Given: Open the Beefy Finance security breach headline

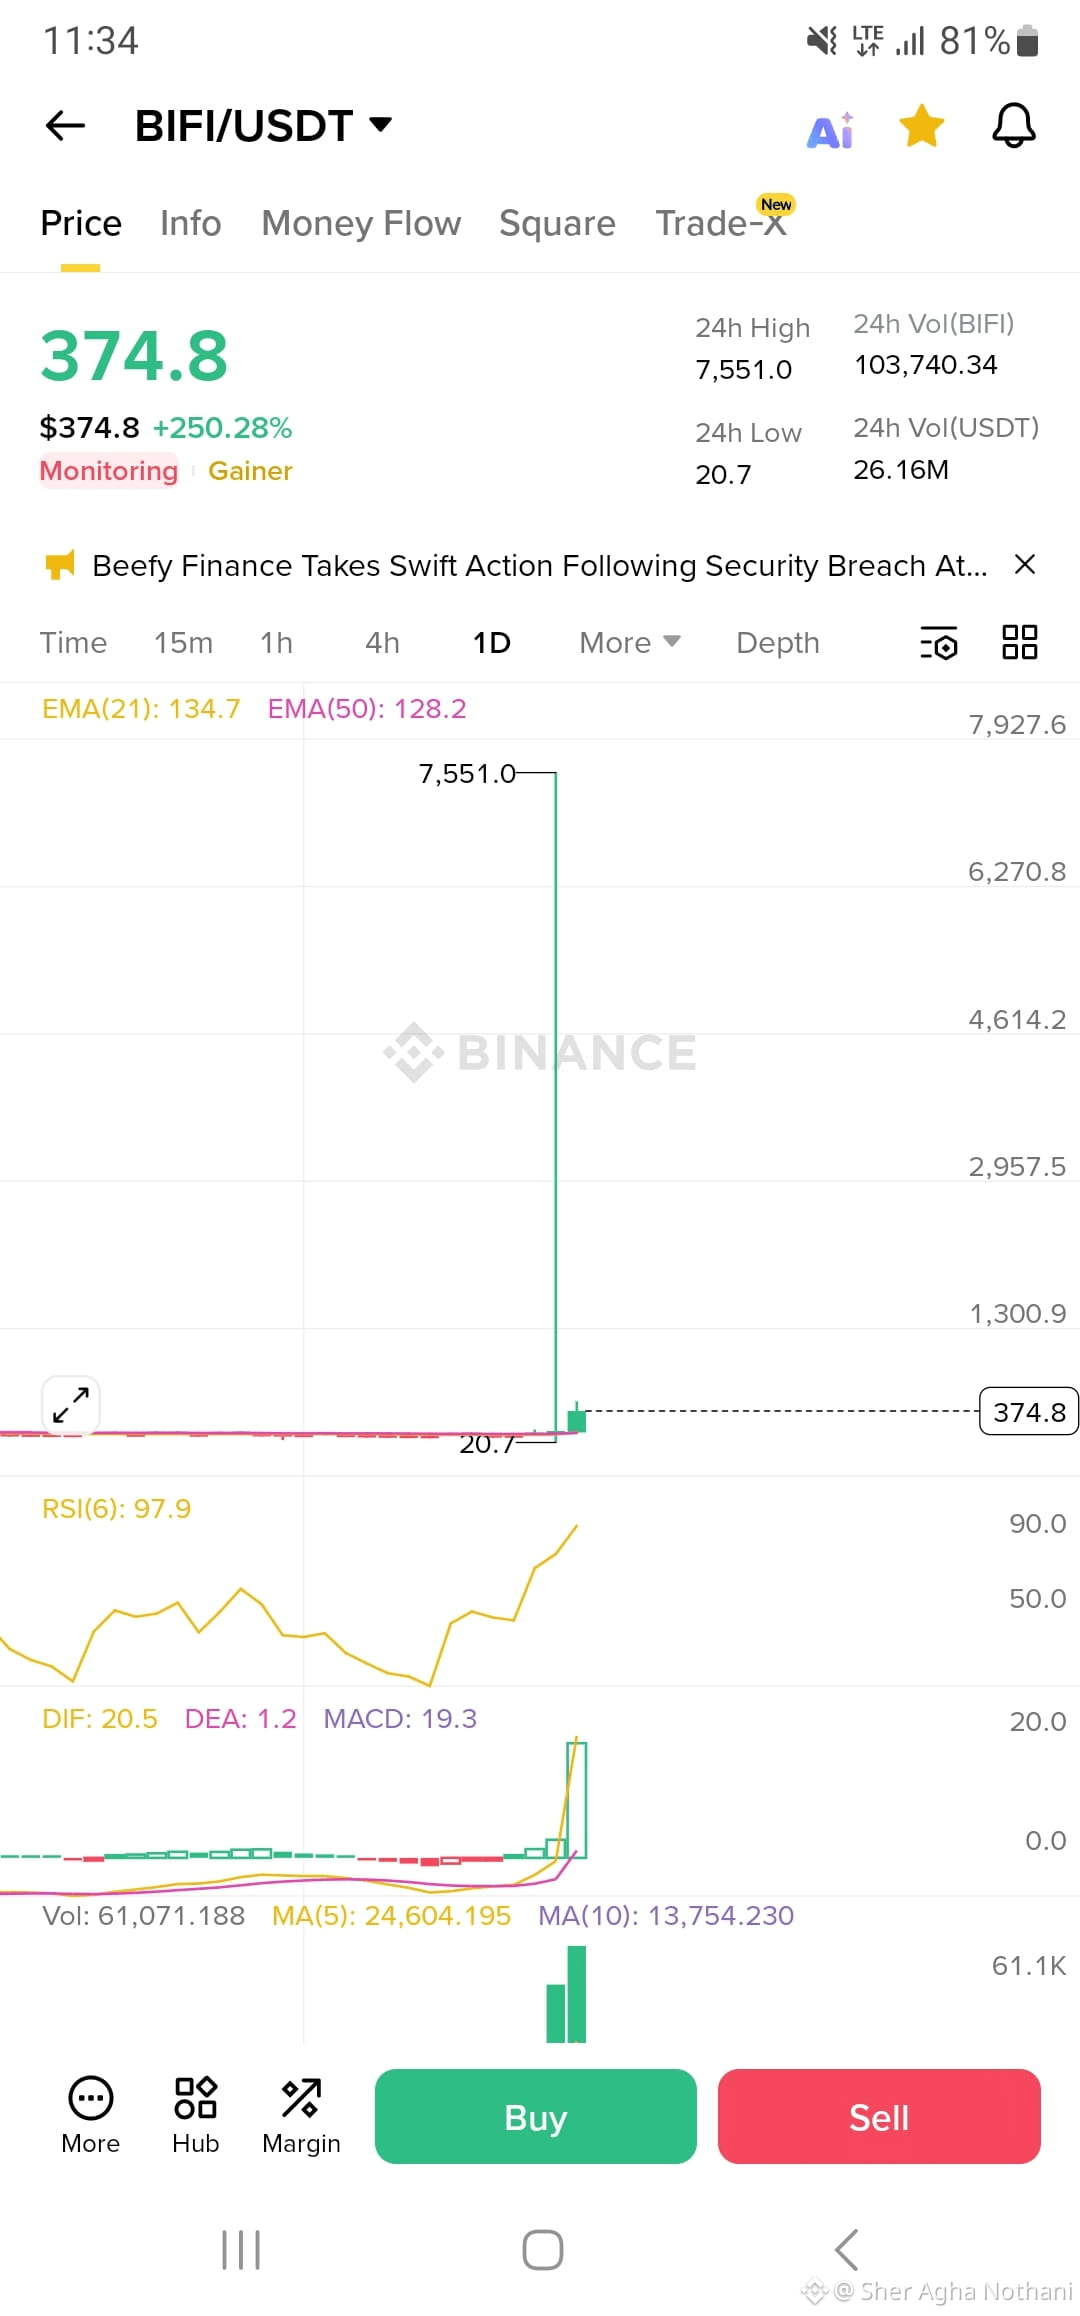Looking at the screenshot, I should coord(540,566).
